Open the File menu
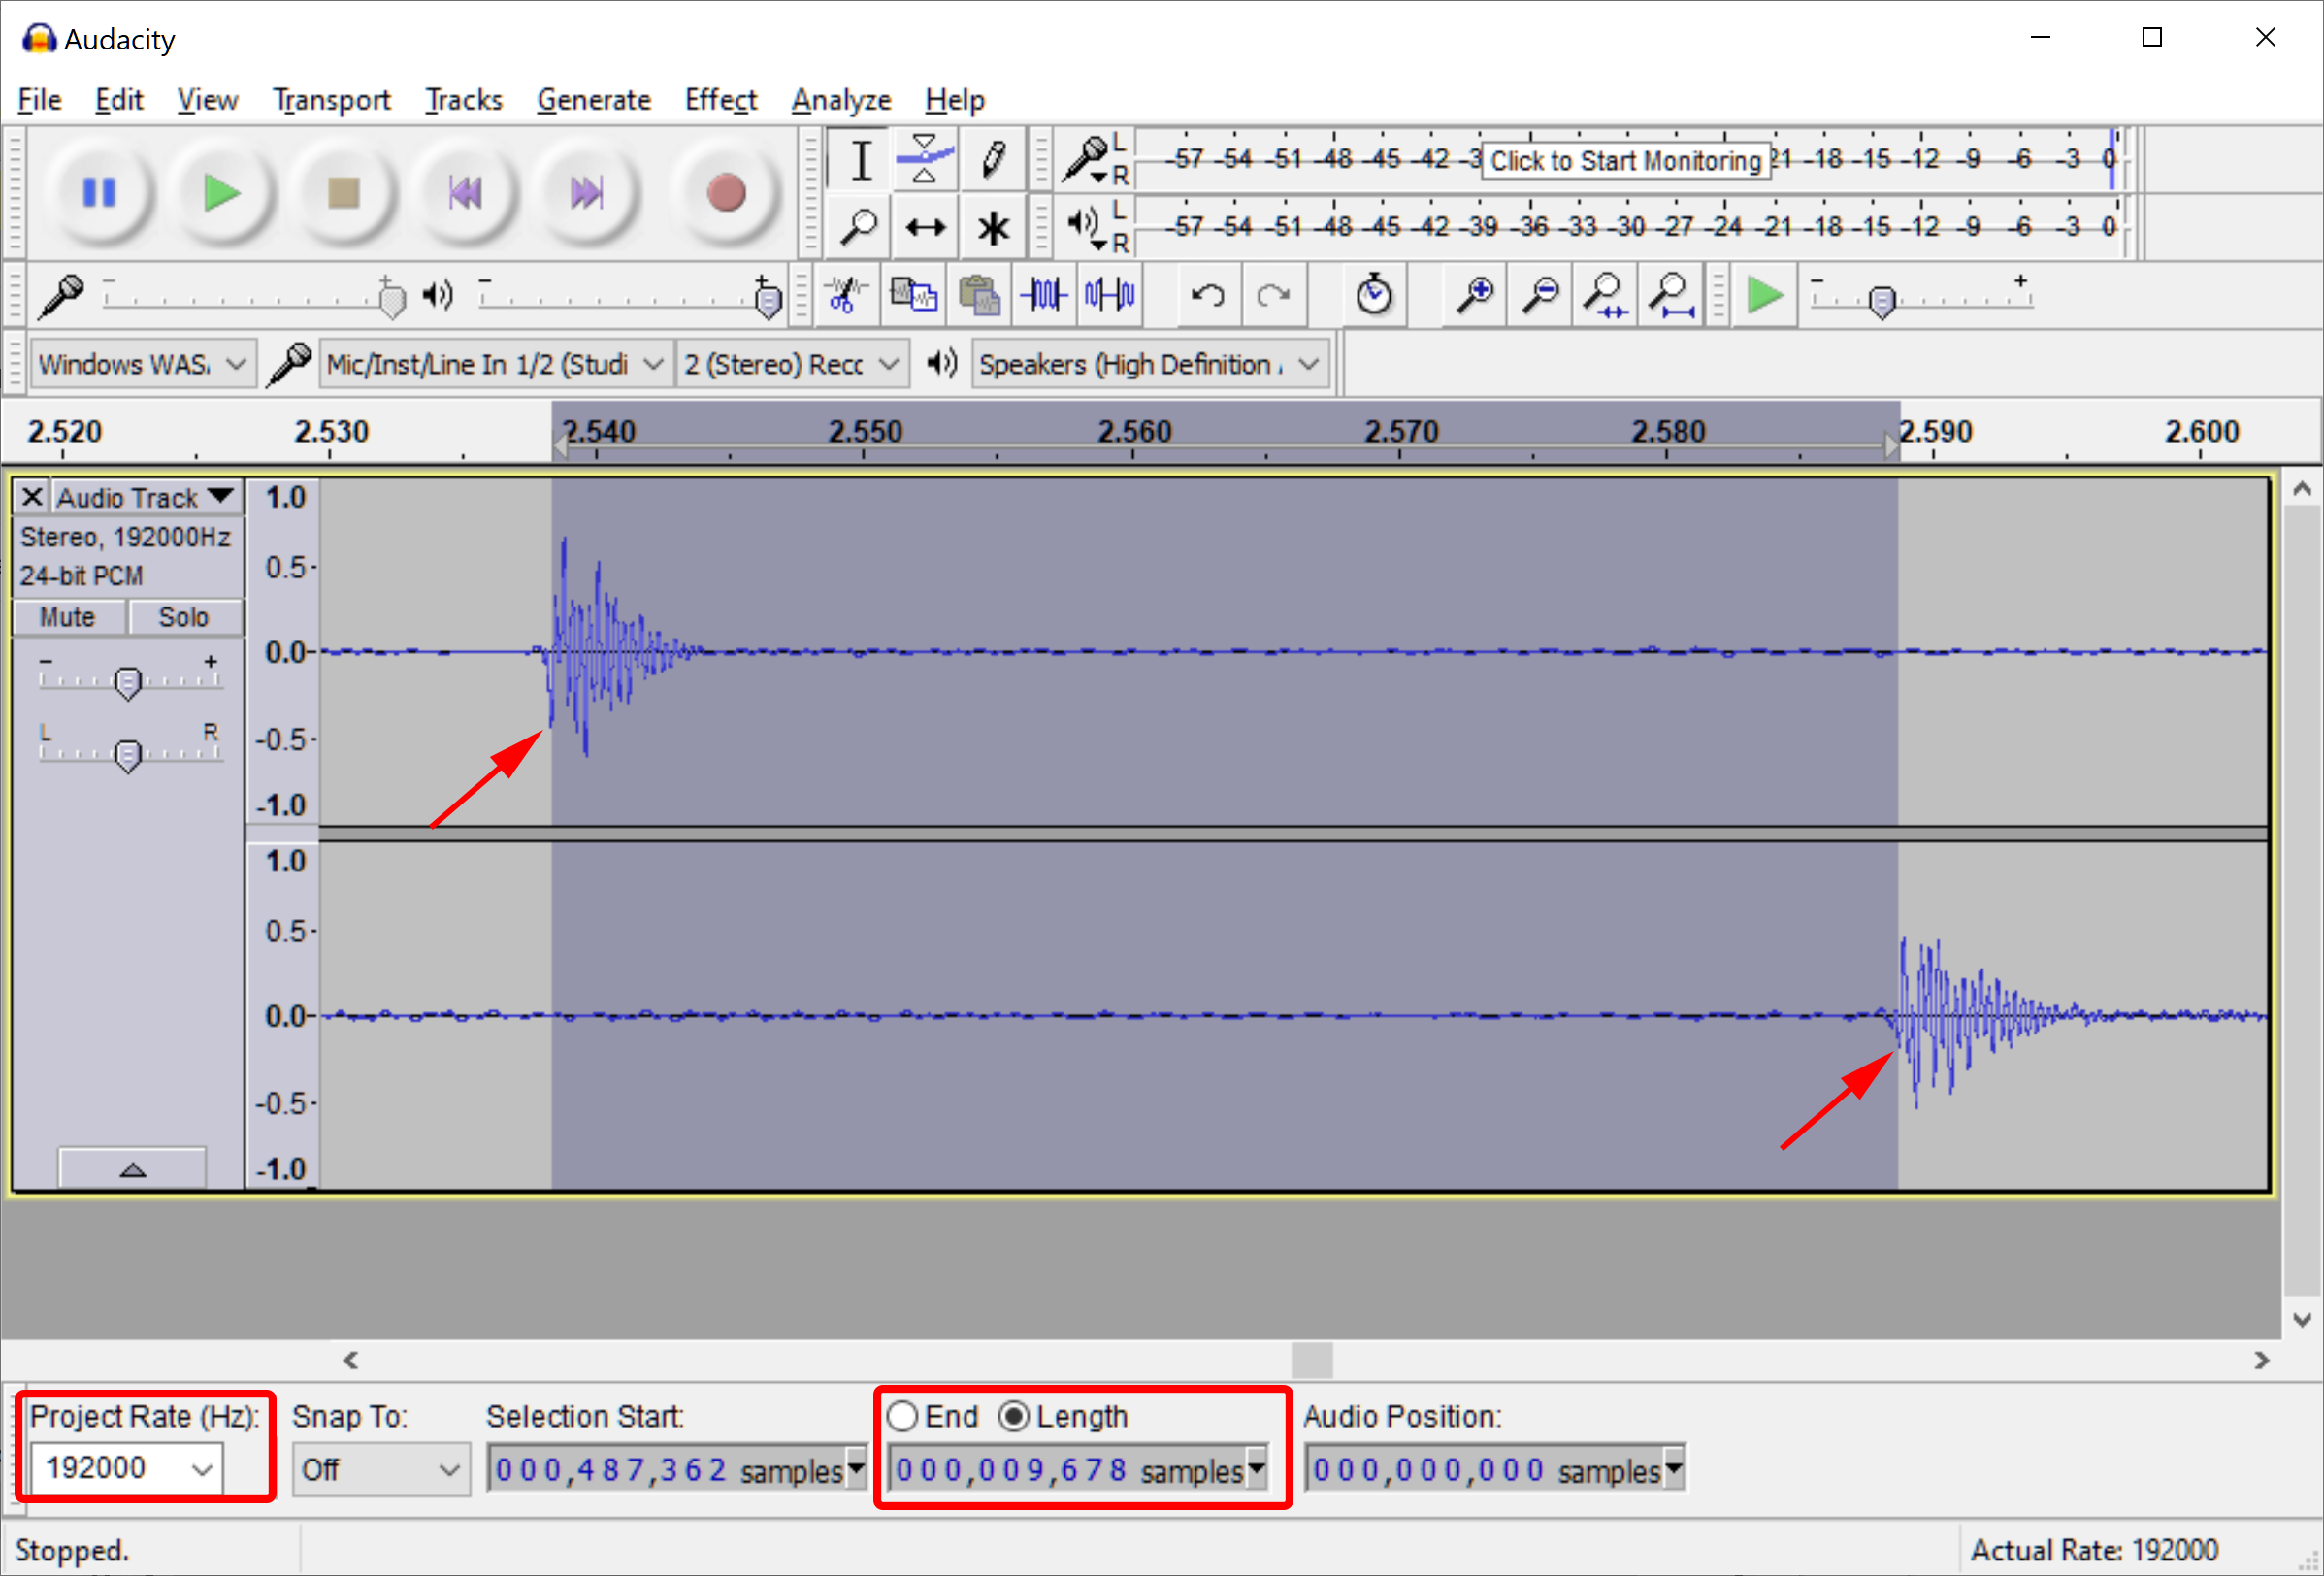 point(40,100)
